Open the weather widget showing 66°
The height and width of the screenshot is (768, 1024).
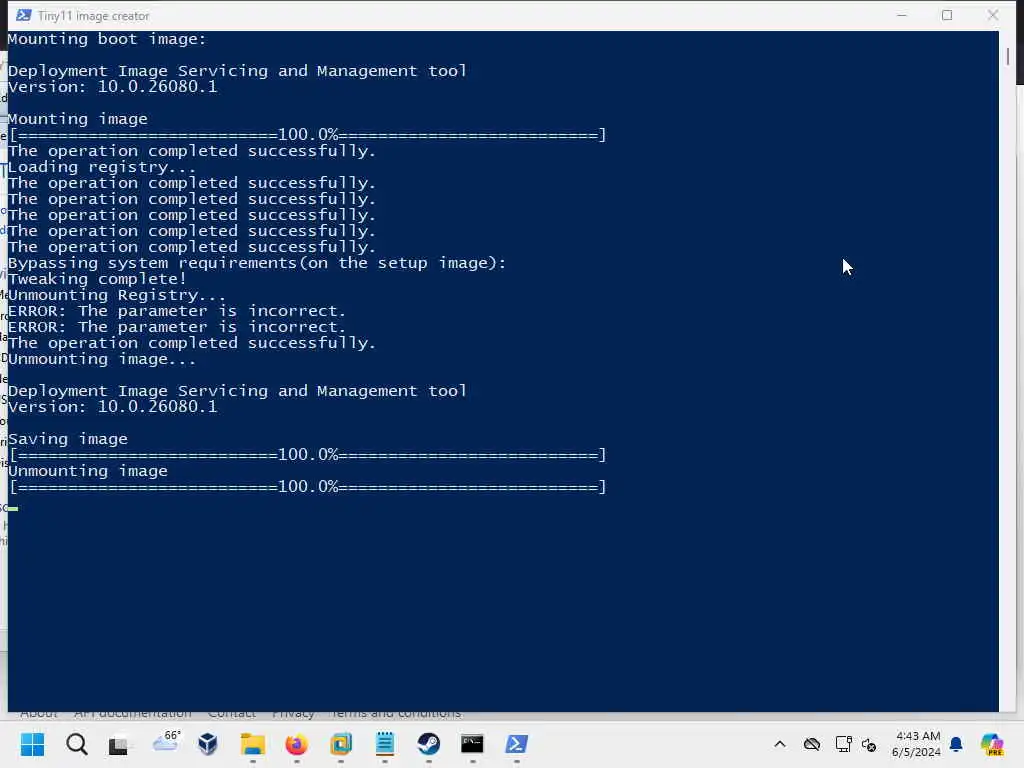pos(166,742)
